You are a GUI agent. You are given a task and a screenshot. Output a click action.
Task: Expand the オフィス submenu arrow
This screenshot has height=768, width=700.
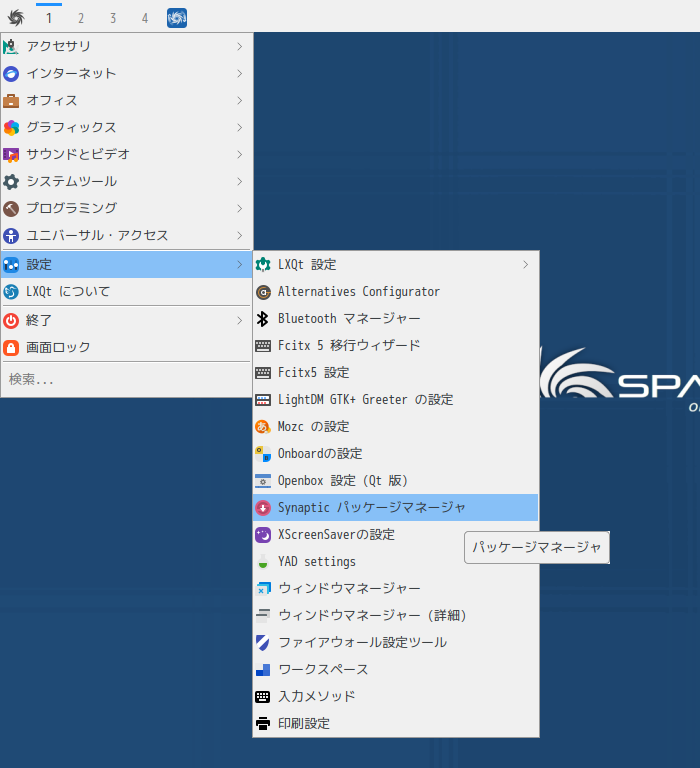click(240, 100)
